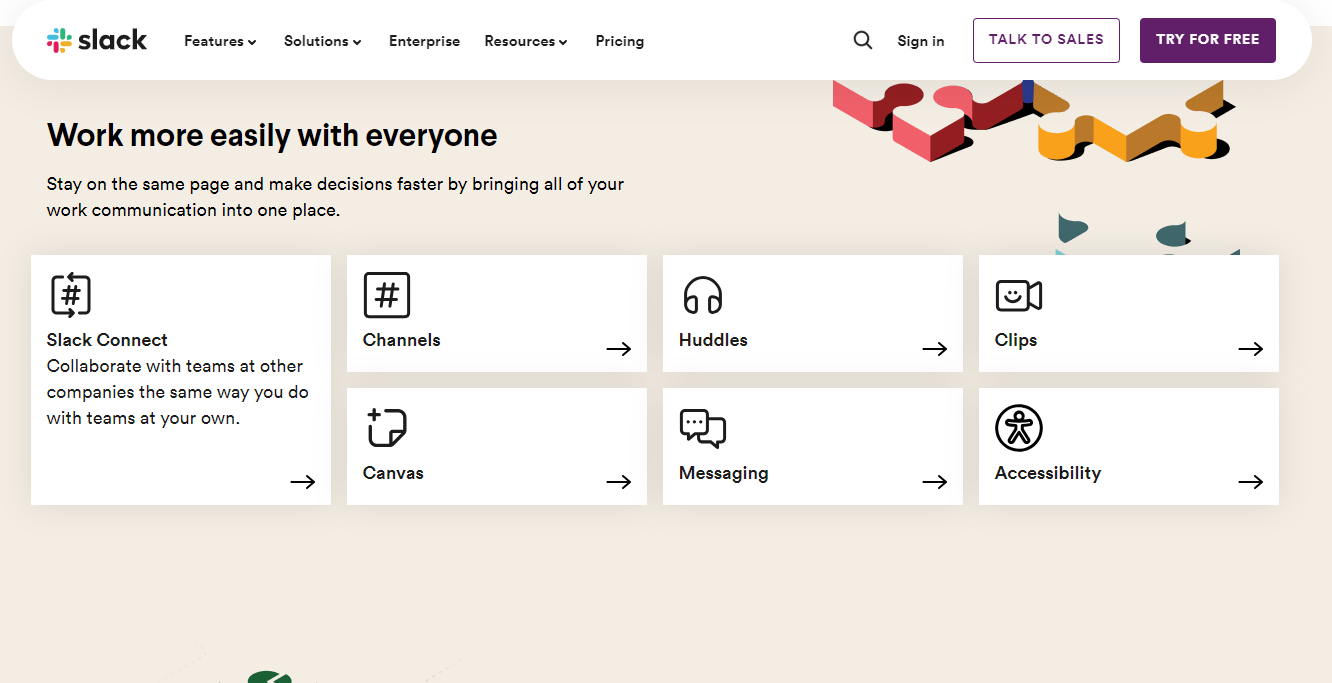Click the 'Stay on the same page' paragraph

click(x=335, y=197)
